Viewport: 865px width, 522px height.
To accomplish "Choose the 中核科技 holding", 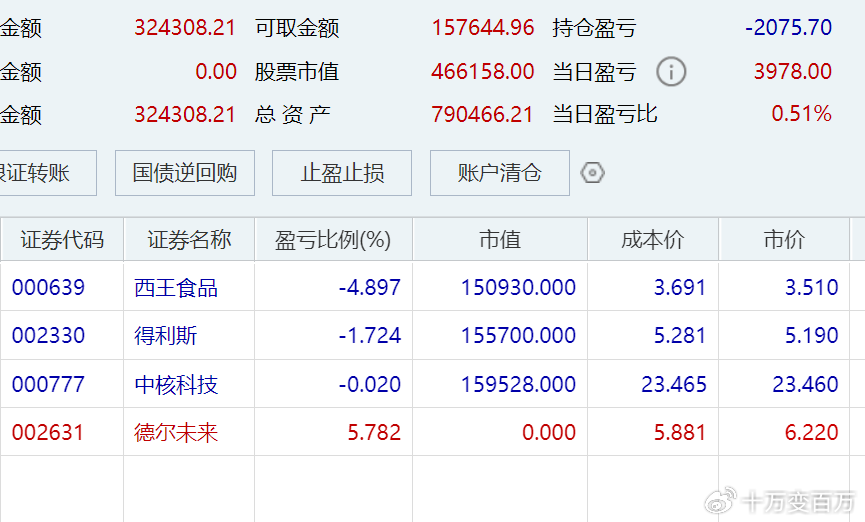I will [x=176, y=384].
